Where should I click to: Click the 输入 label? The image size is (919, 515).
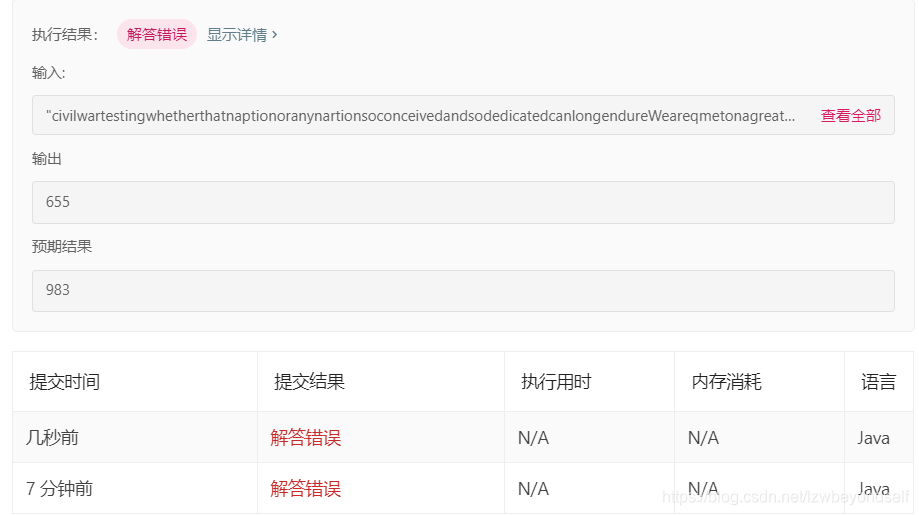point(49,73)
